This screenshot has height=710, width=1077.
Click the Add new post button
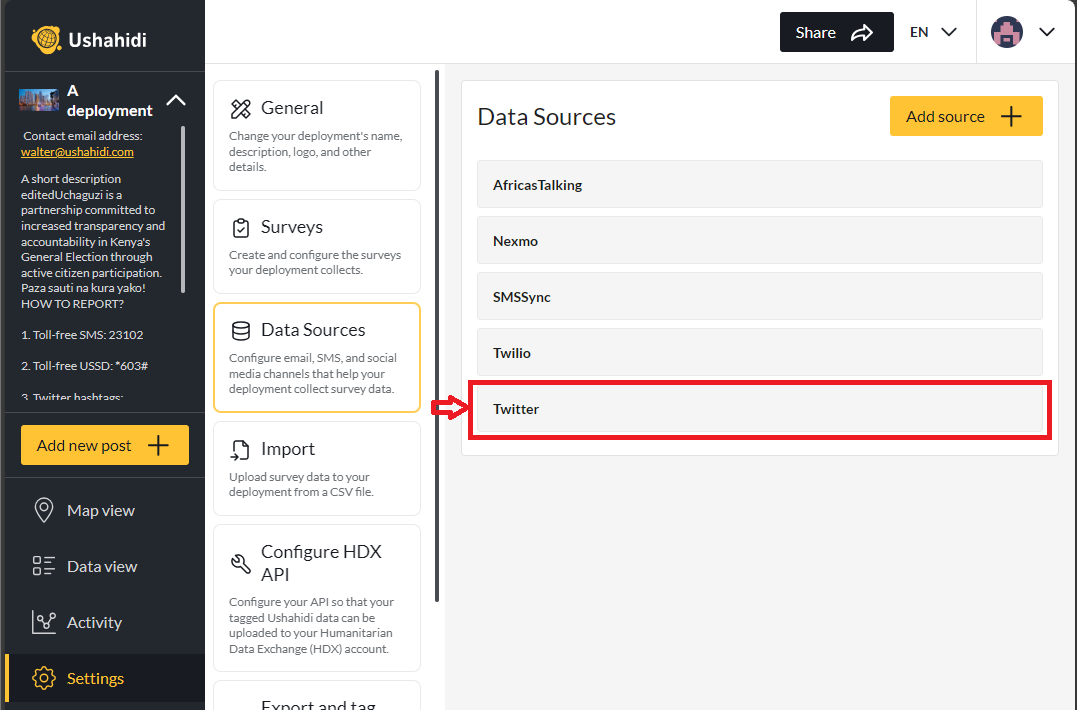[x=104, y=444]
